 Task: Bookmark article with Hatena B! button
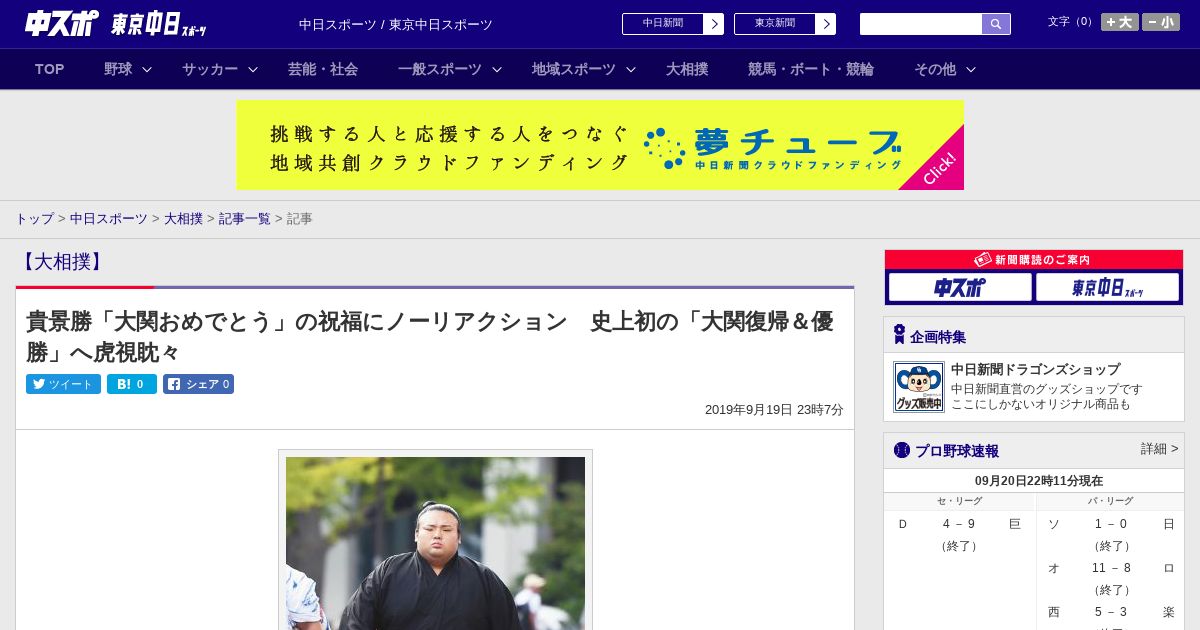point(132,384)
